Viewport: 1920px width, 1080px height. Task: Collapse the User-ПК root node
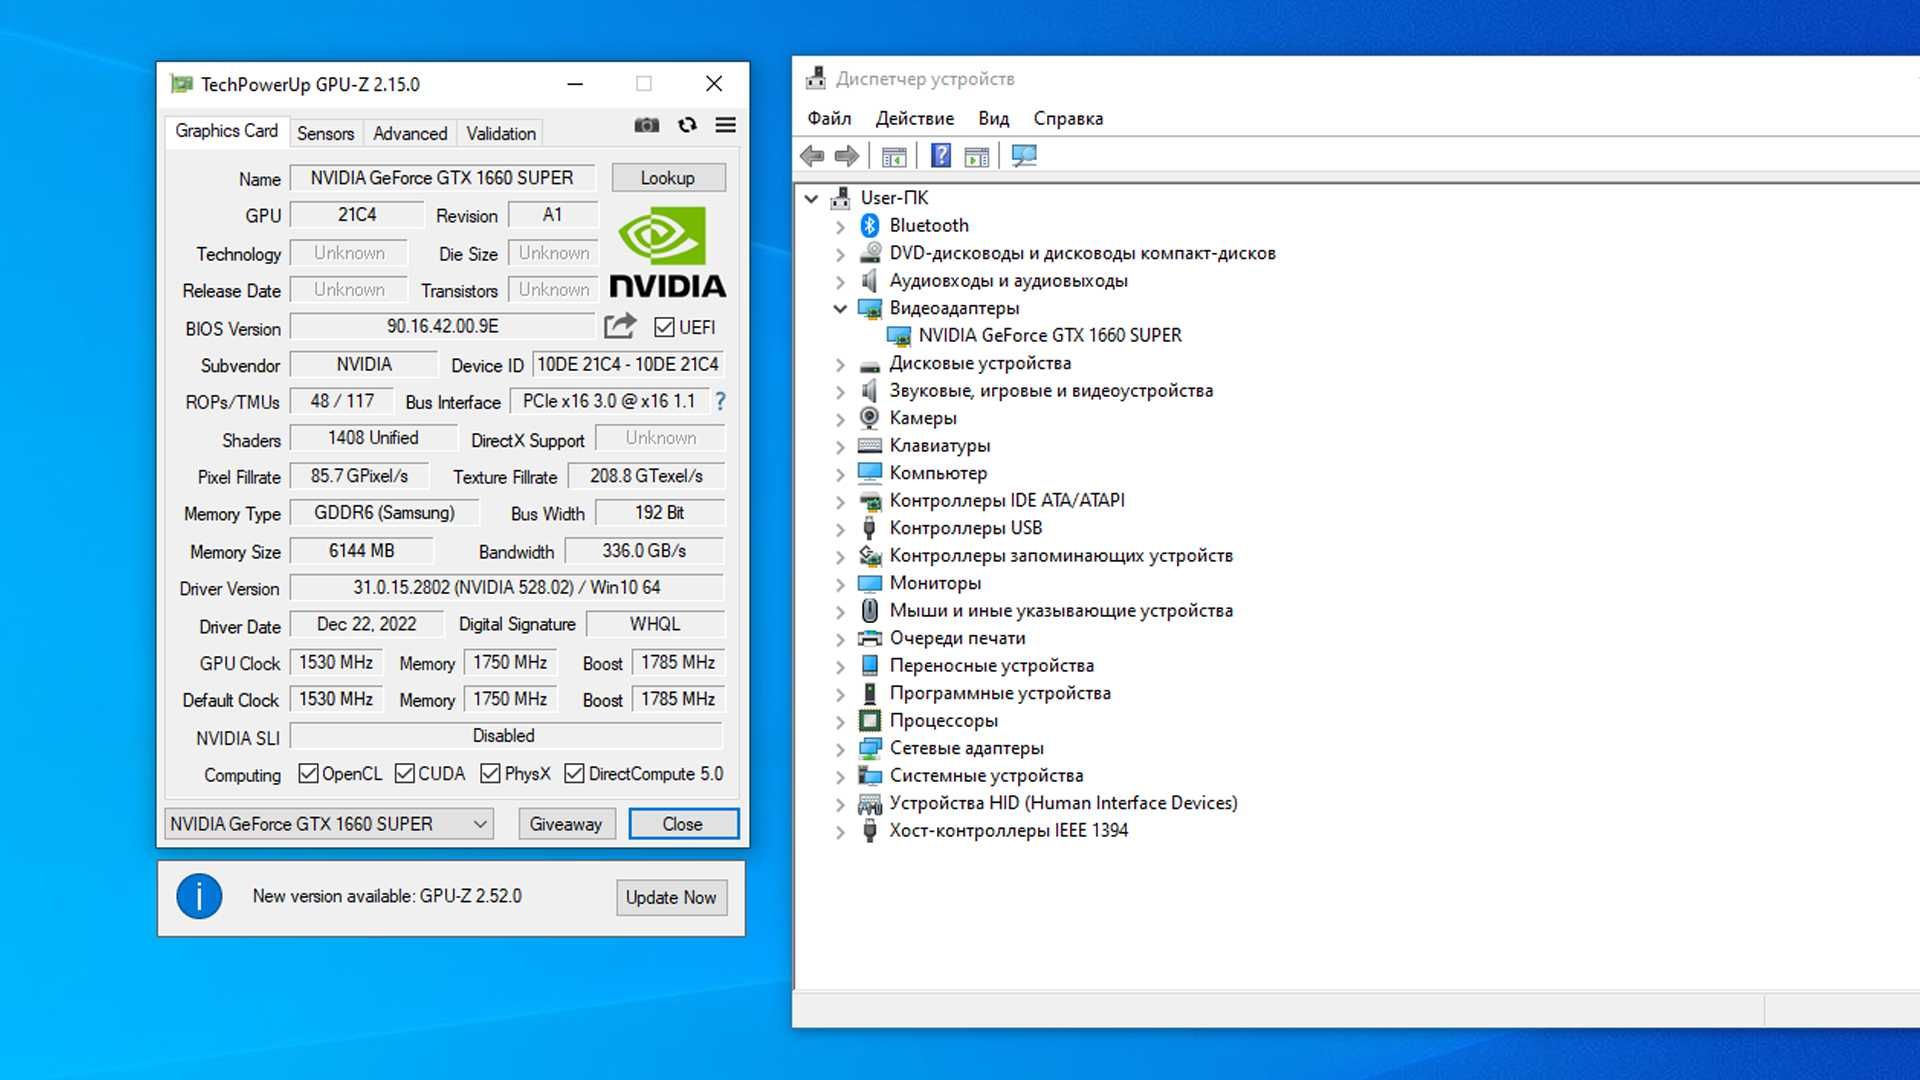click(x=812, y=198)
